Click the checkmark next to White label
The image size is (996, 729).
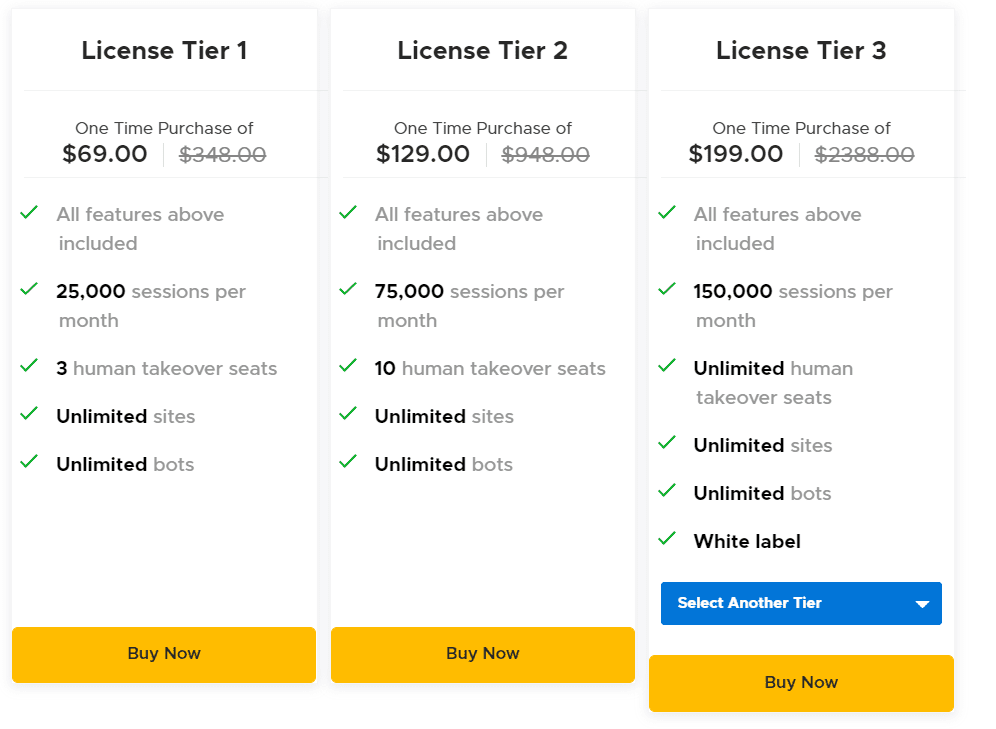click(x=667, y=539)
